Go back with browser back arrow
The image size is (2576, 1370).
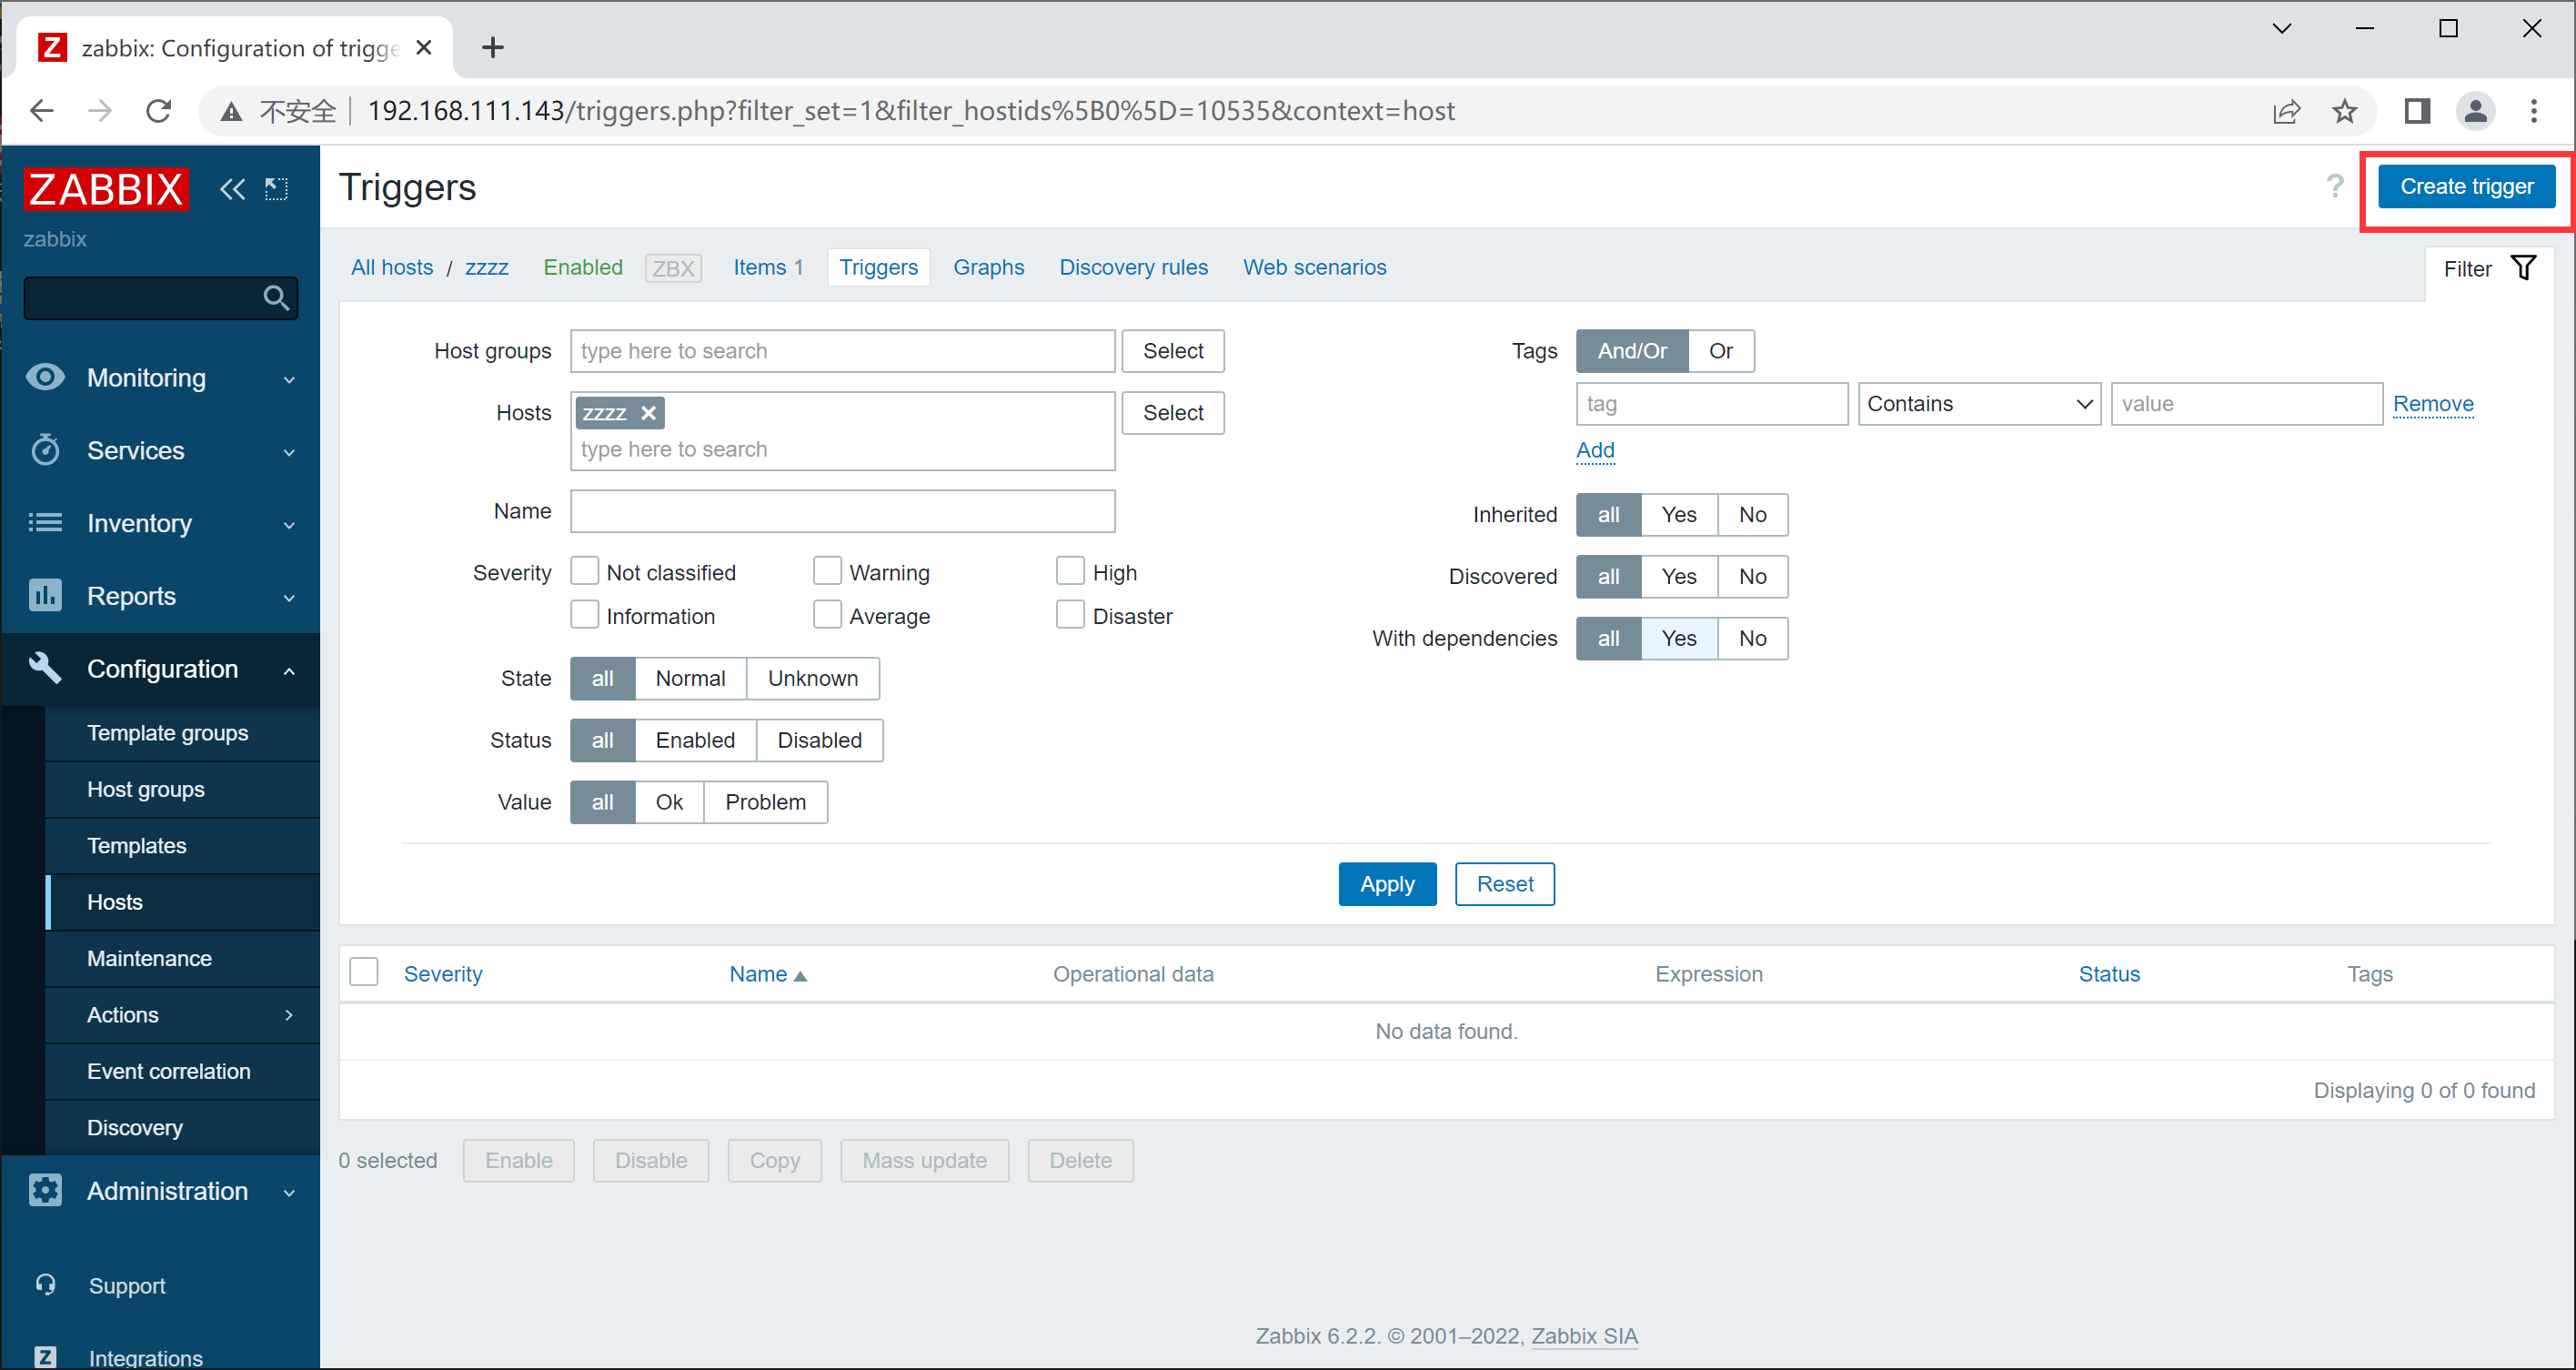pos(41,110)
